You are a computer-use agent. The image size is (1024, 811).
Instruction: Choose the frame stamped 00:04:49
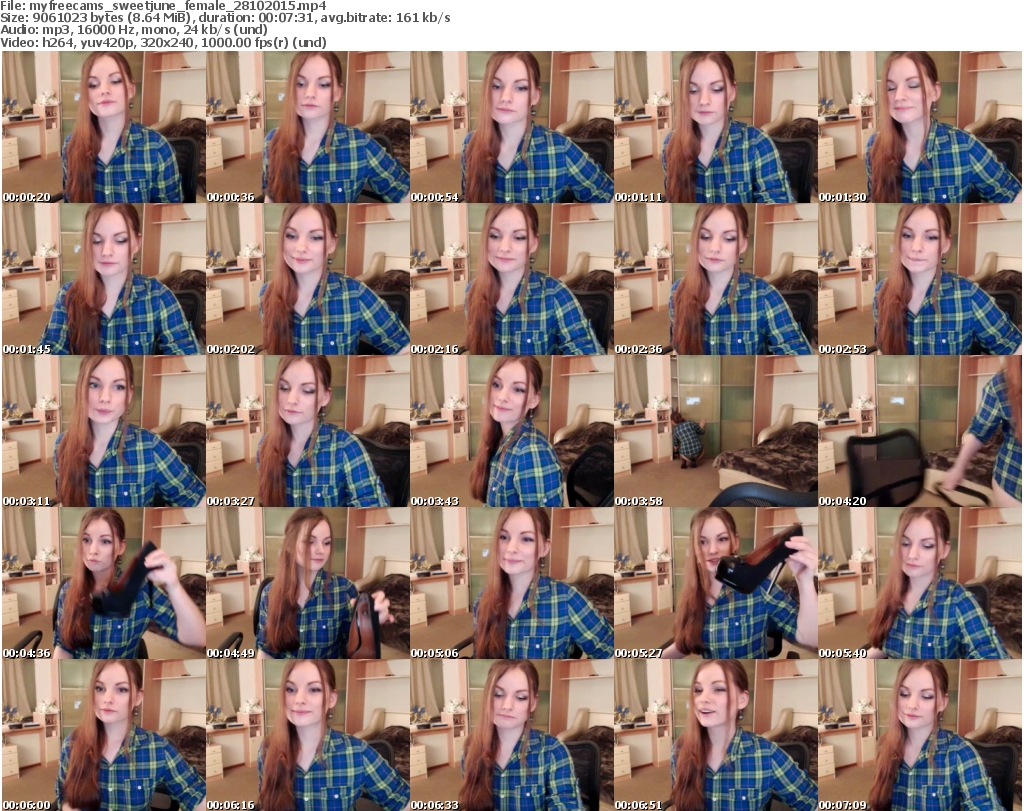(308, 583)
